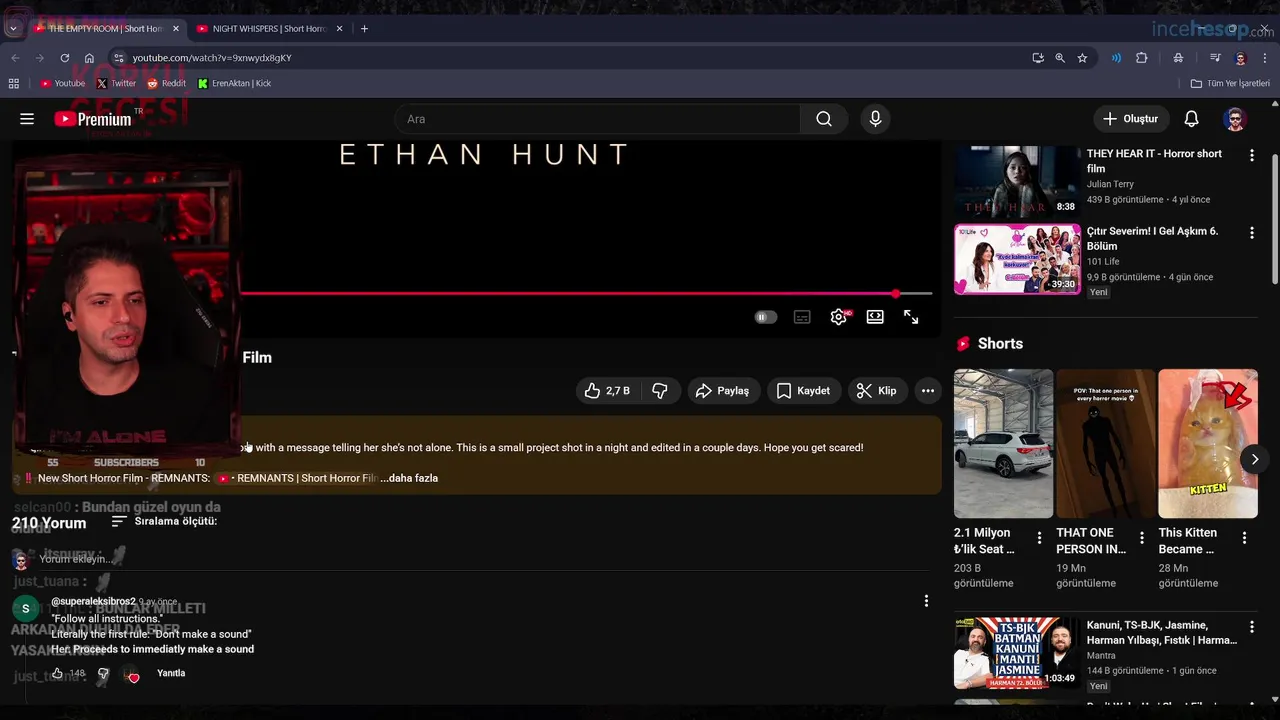Image resolution: width=1280 pixels, height=720 pixels.
Task: Open the ErenAktan | Kick bookmark
Action: (x=235, y=84)
